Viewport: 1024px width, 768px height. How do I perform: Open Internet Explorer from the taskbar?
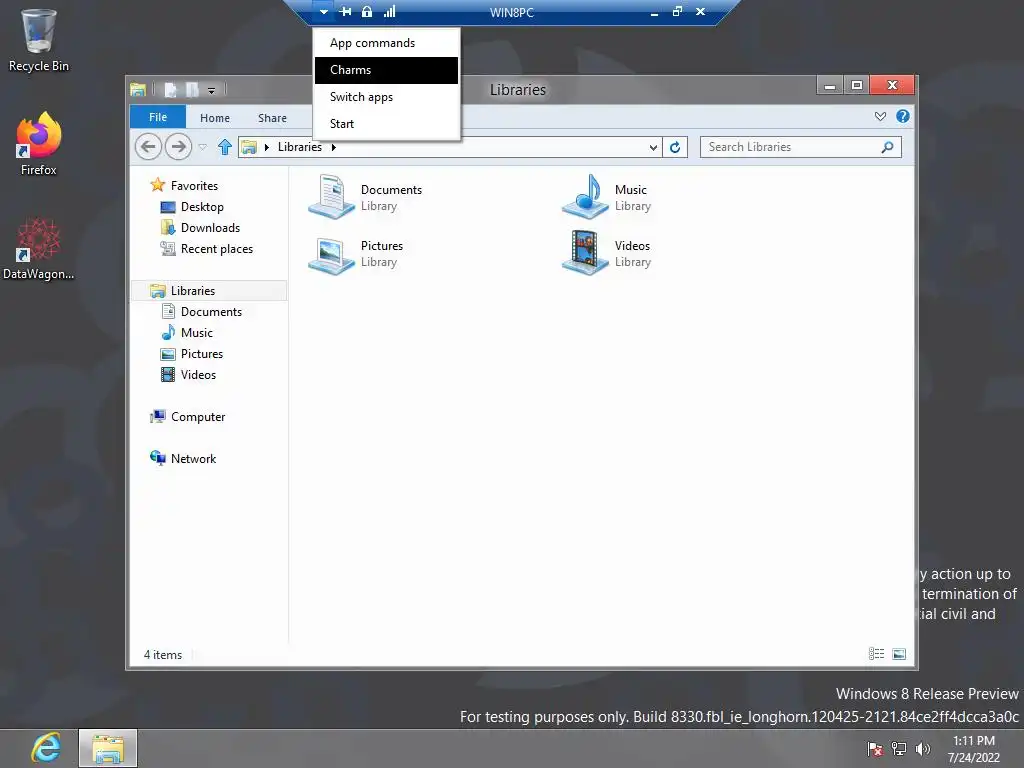[46, 748]
